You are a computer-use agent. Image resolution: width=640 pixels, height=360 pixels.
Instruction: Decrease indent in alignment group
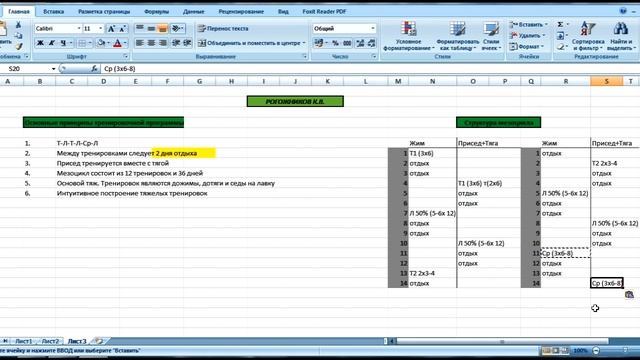pyautogui.click(x=176, y=43)
